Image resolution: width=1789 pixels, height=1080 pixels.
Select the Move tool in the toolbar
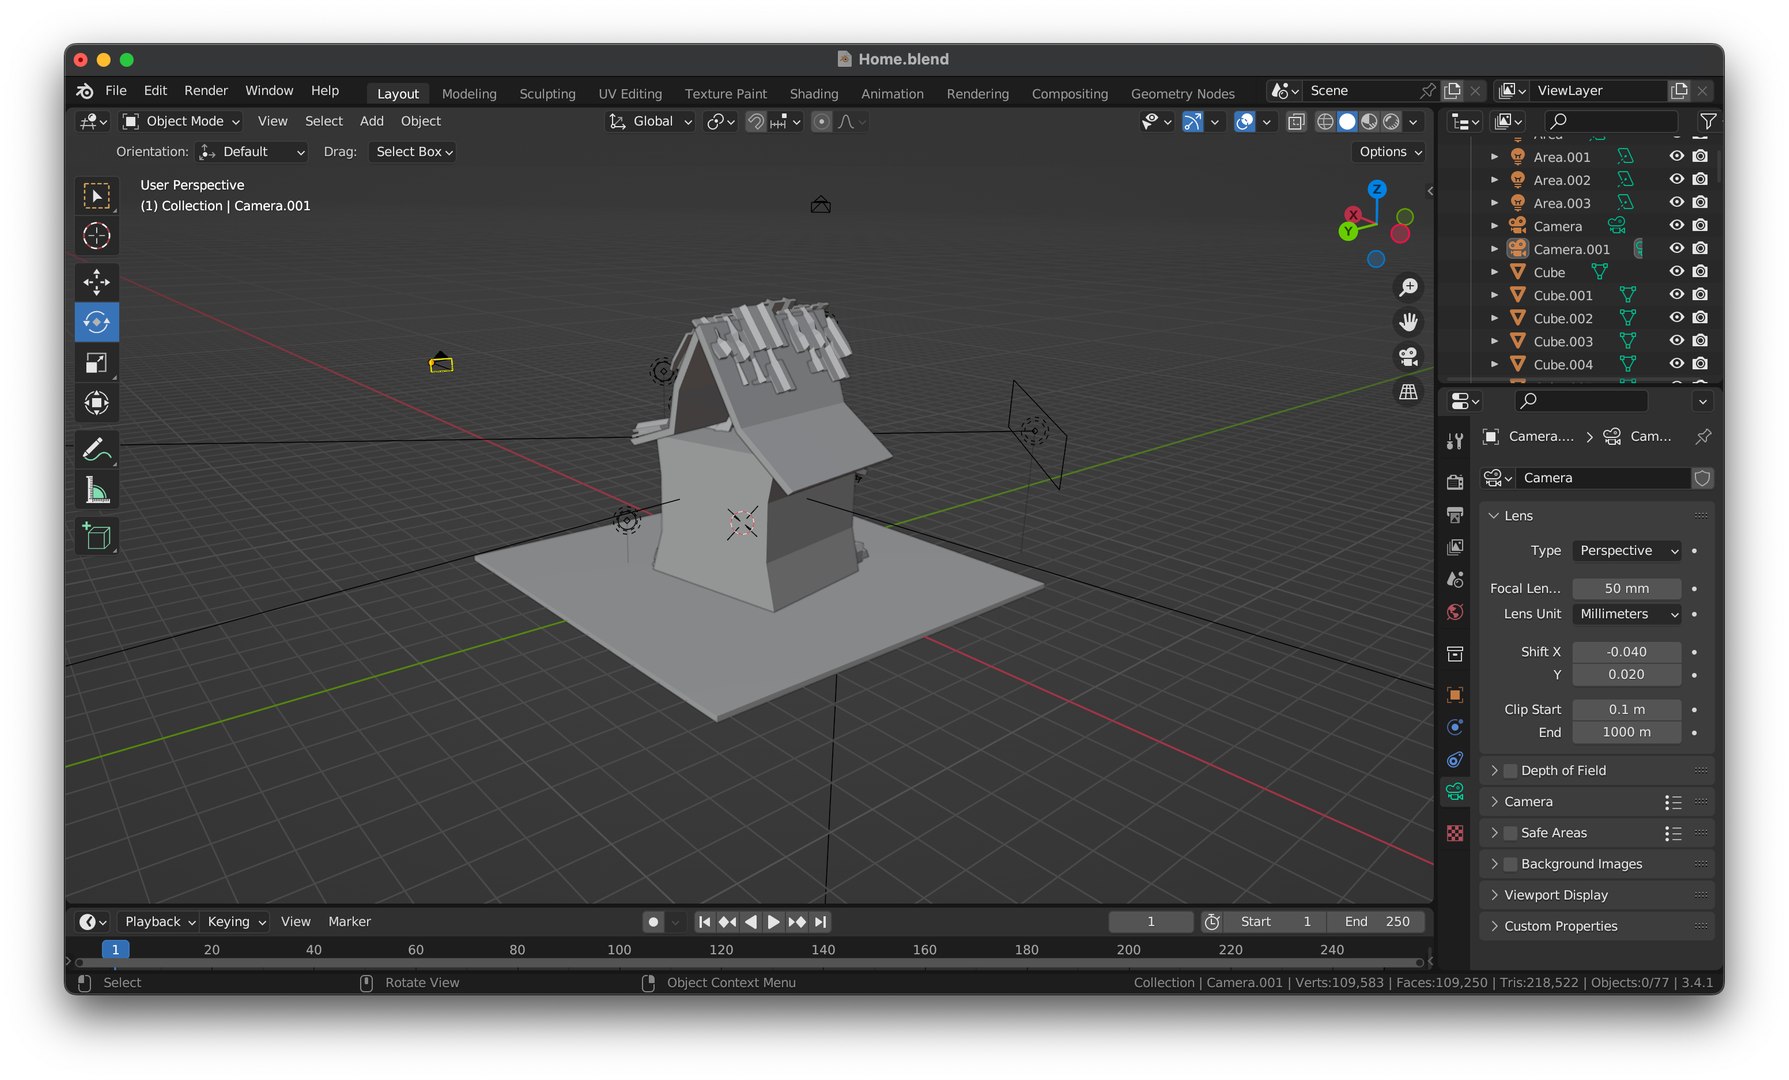(97, 282)
